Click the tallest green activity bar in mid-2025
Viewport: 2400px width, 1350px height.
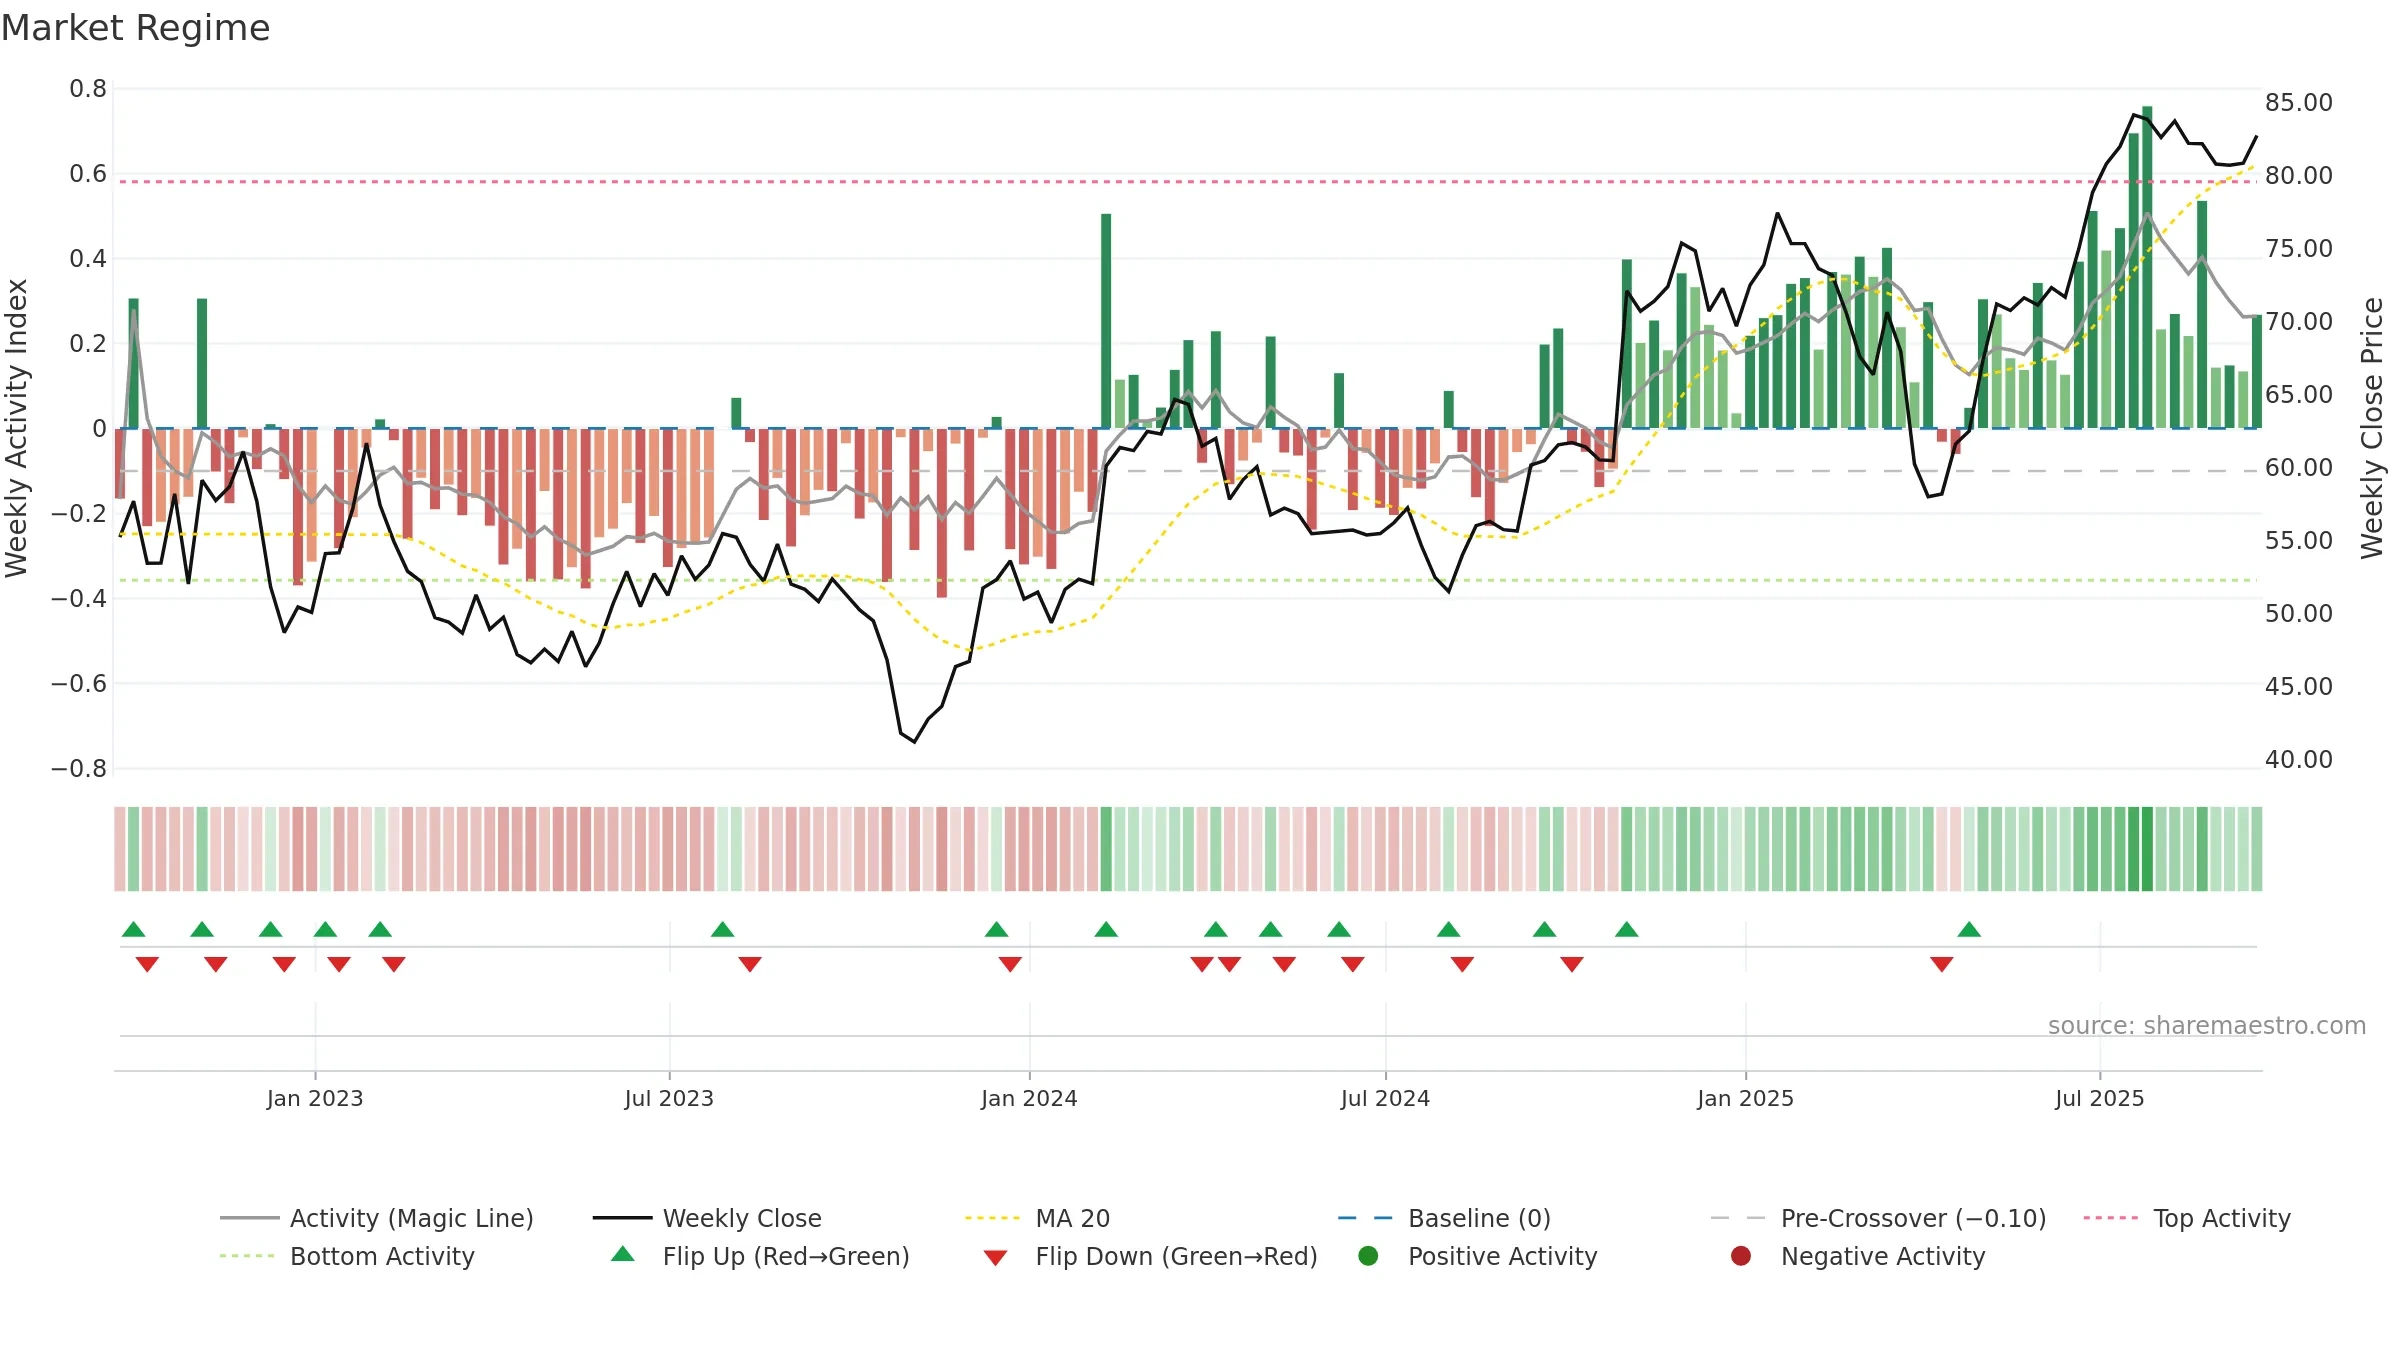tap(2147, 267)
